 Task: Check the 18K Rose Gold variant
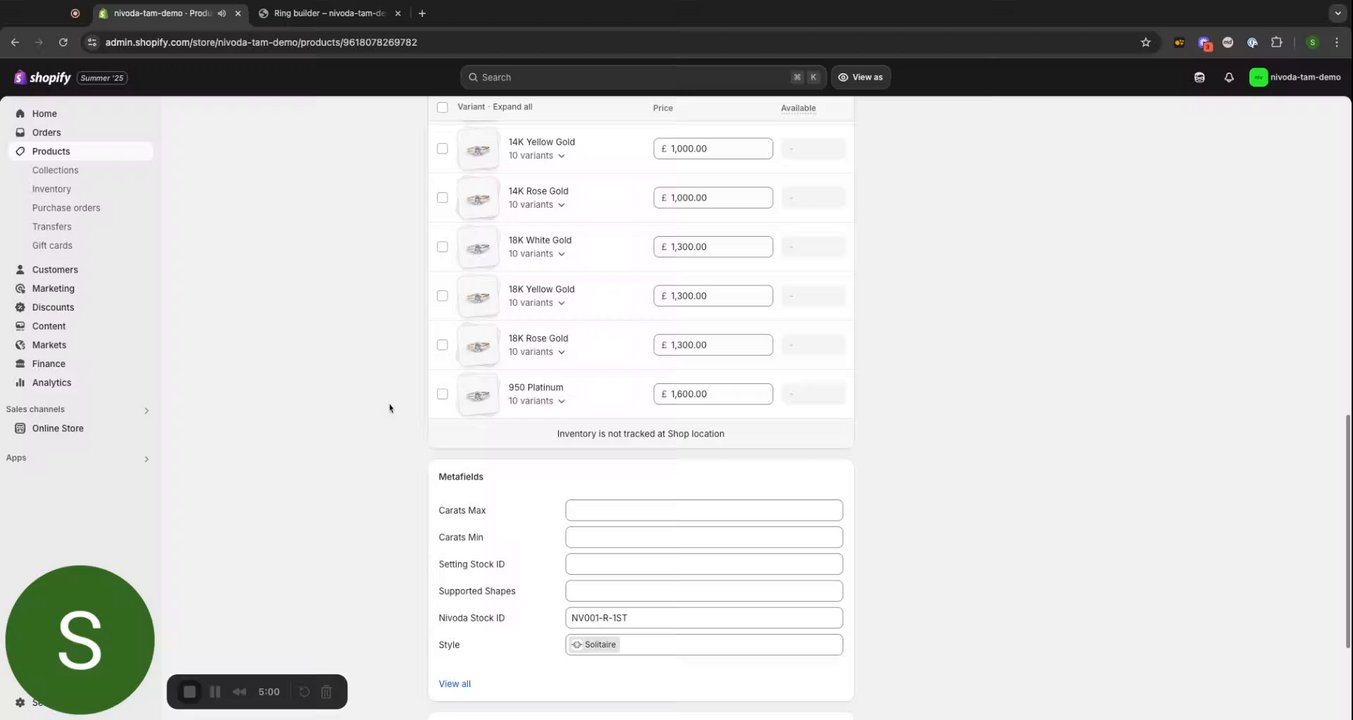click(x=442, y=344)
